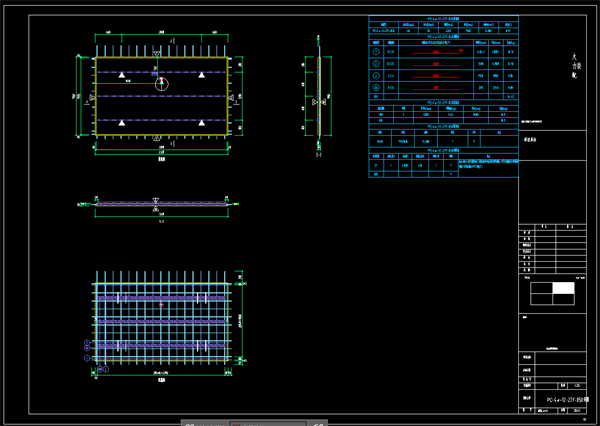
Task: Select the section label text beneath the horizontal section view
Action: click(161, 221)
